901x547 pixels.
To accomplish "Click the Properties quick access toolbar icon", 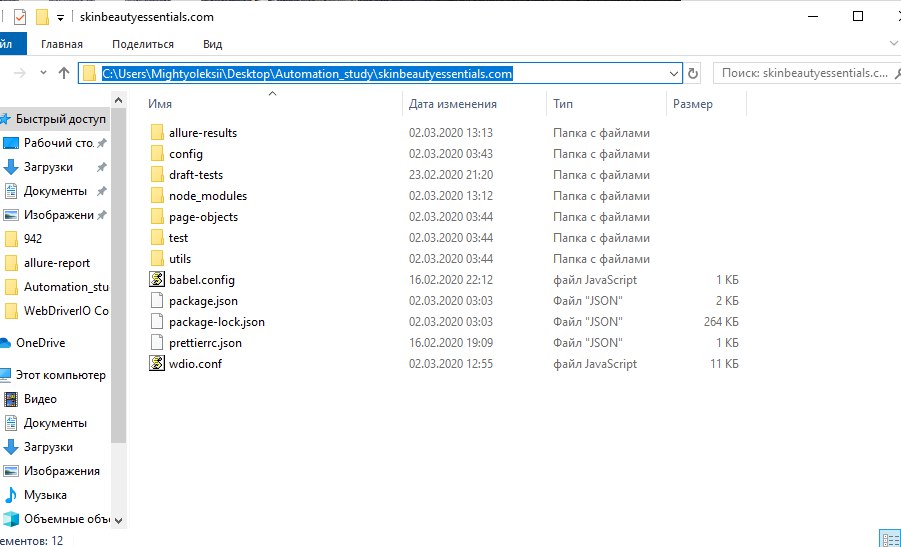I will [x=20, y=17].
